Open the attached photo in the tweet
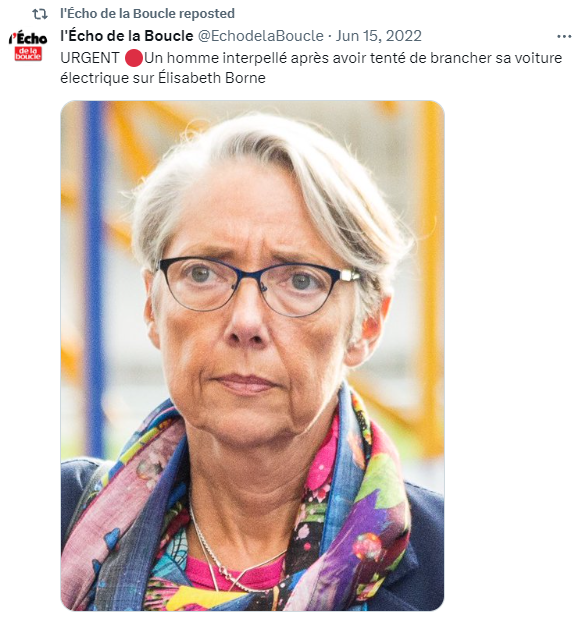This screenshot has width=577, height=619. click(252, 356)
